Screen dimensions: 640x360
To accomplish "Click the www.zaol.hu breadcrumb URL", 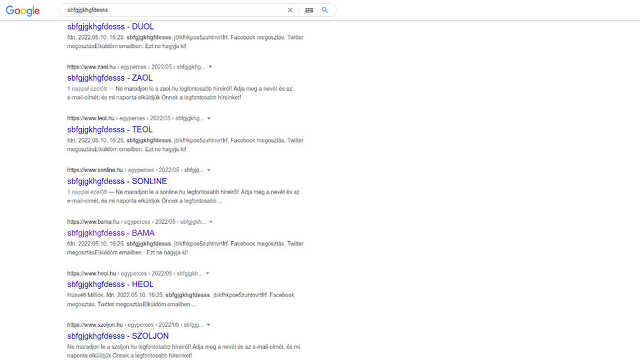I will [x=92, y=67].
